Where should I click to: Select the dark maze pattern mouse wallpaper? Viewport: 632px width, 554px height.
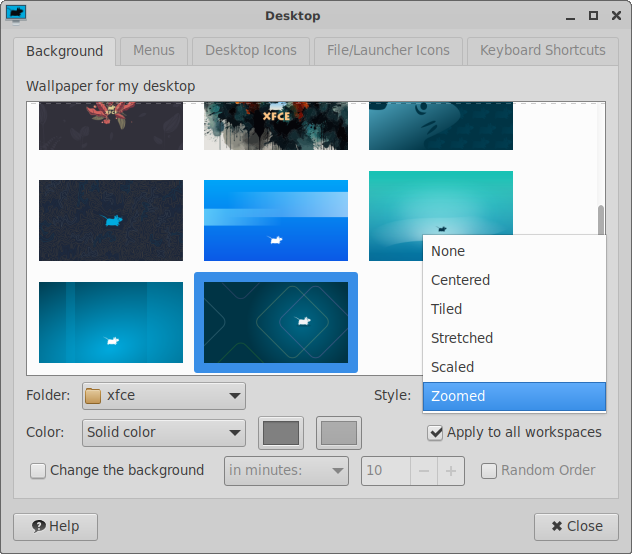111,220
